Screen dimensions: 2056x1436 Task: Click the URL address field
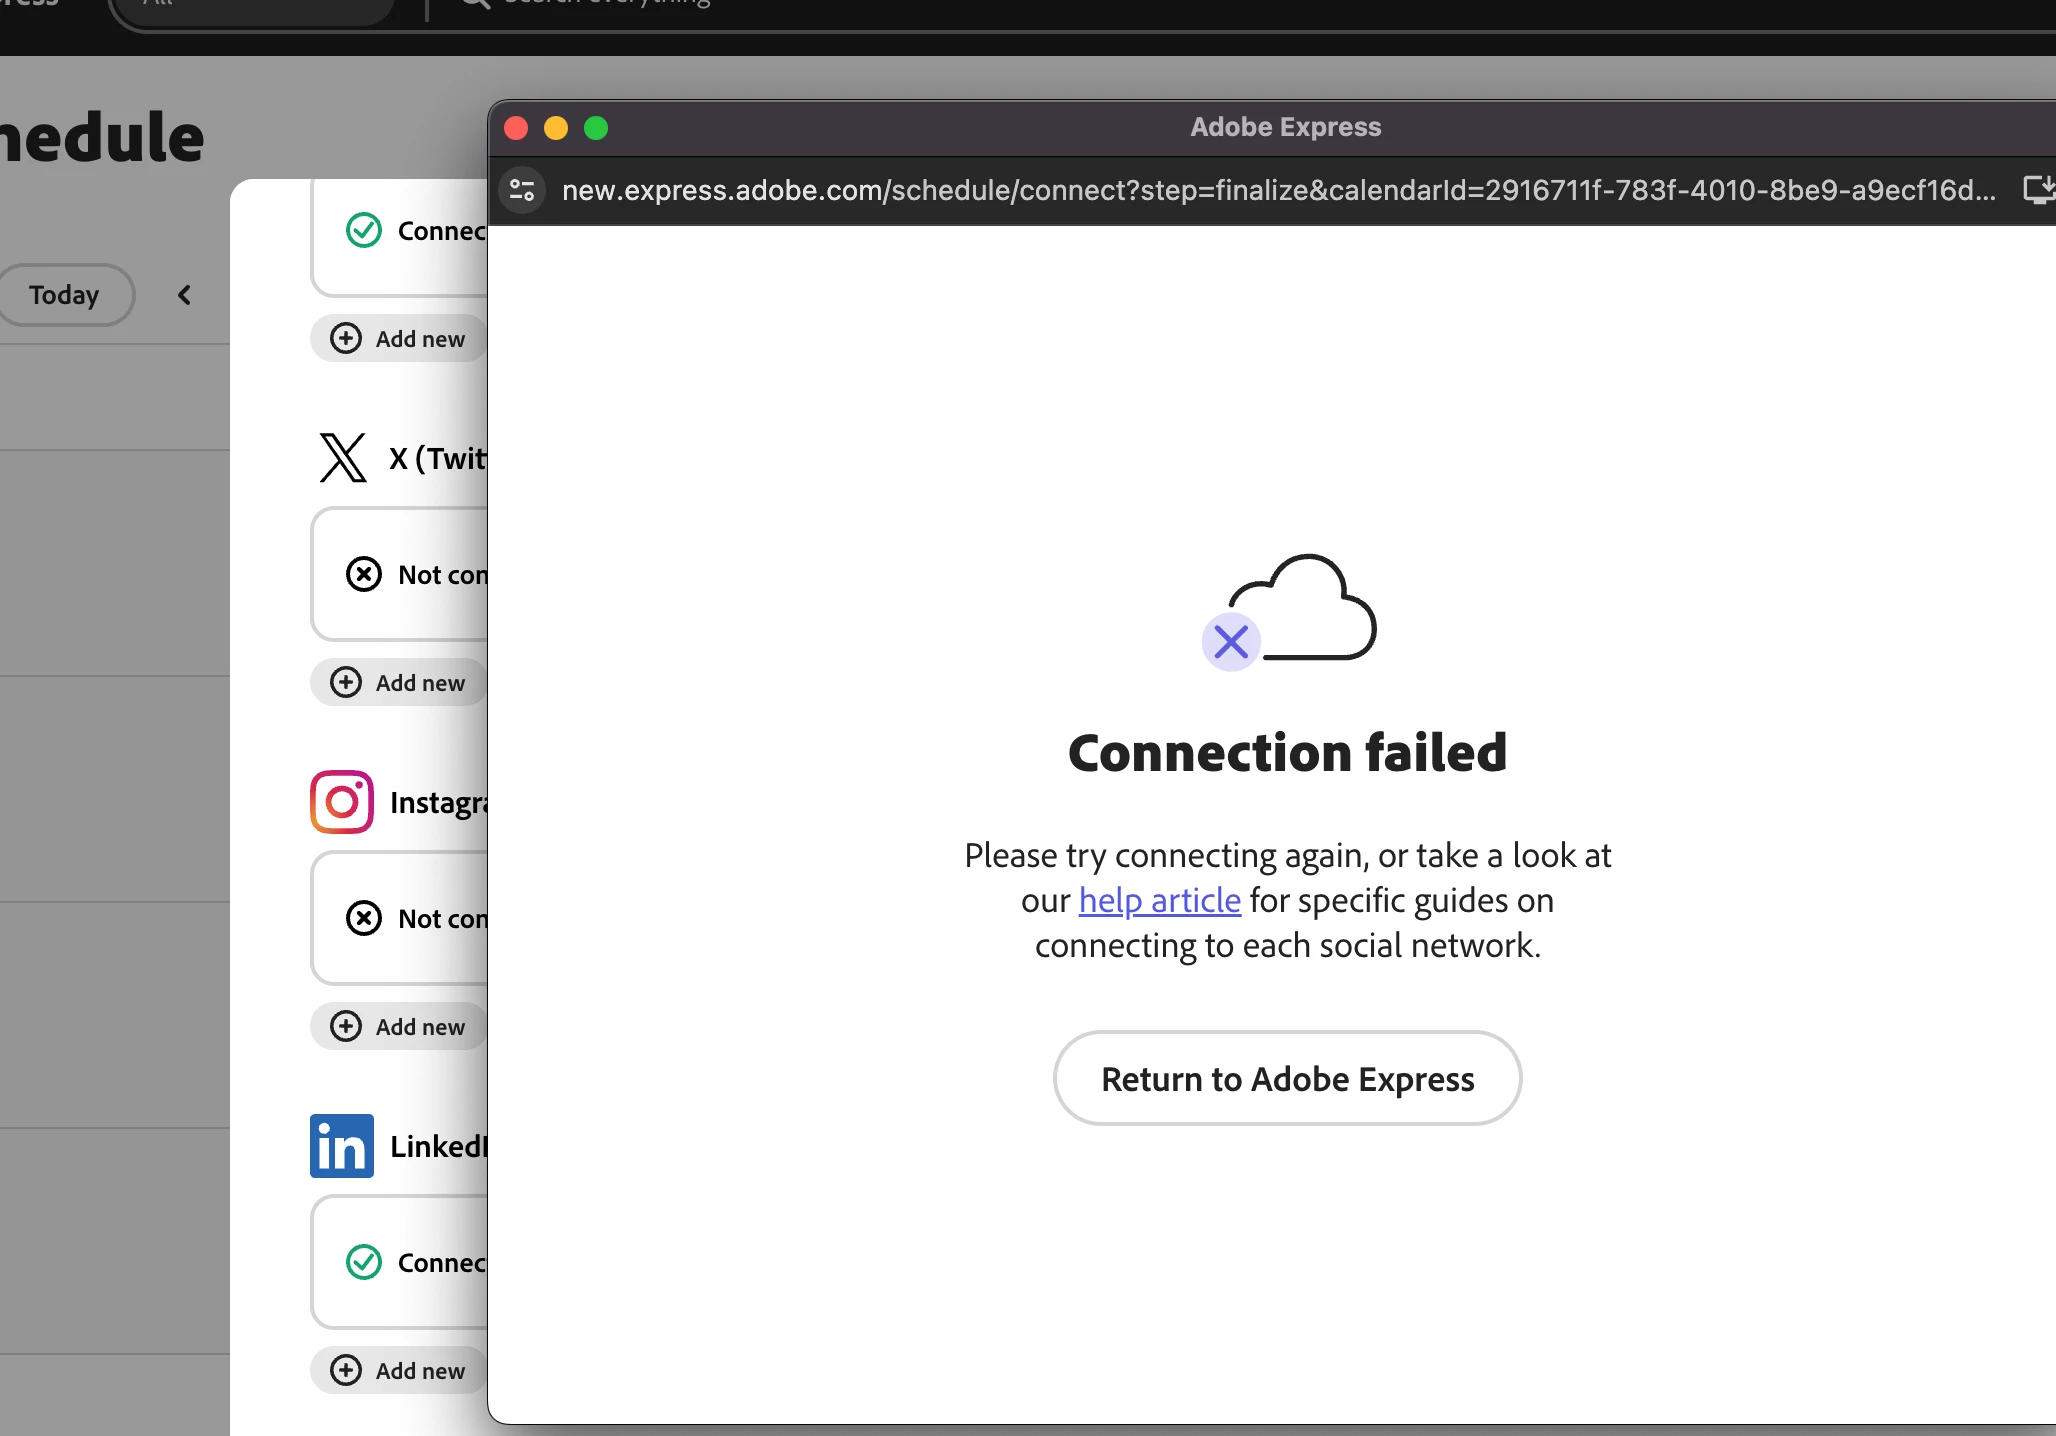pos(1278,190)
